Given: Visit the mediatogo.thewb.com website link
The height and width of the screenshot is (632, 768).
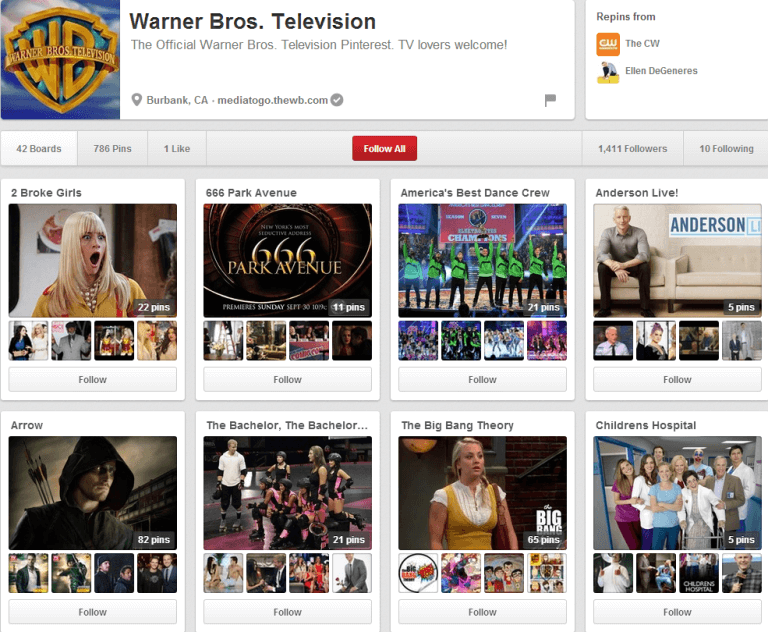Looking at the screenshot, I should click(273, 100).
